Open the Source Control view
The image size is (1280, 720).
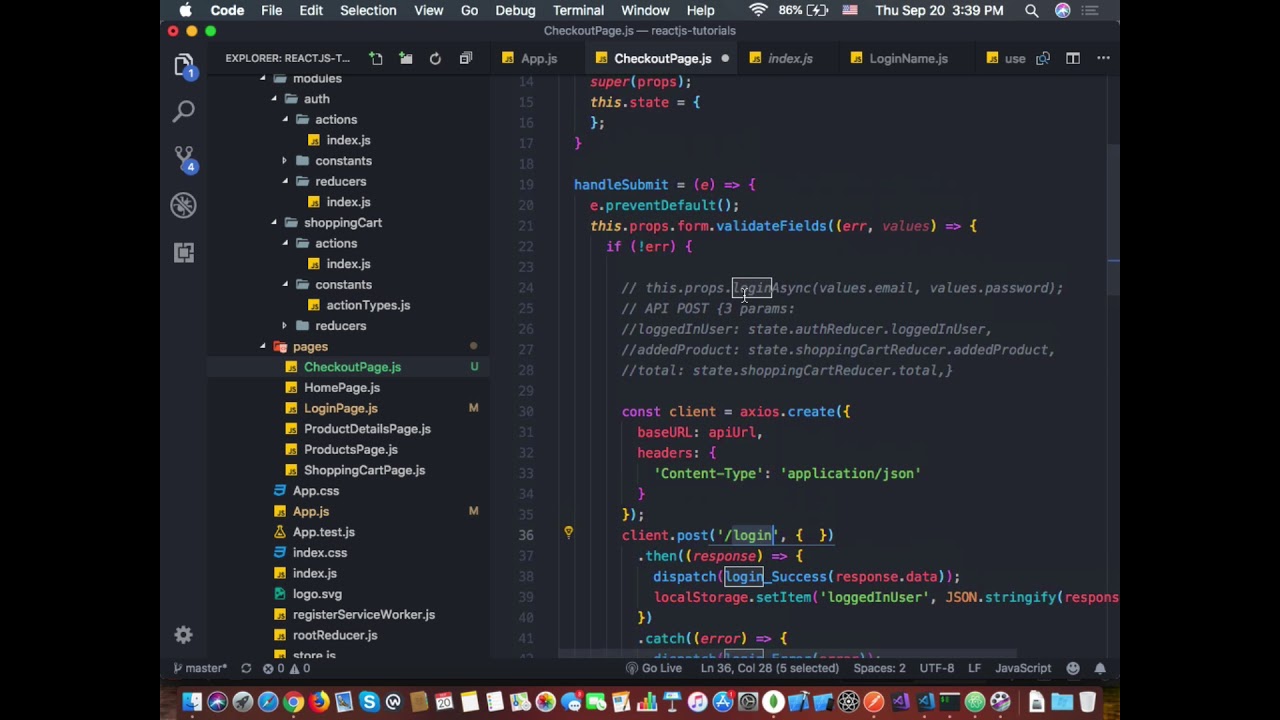point(184,158)
